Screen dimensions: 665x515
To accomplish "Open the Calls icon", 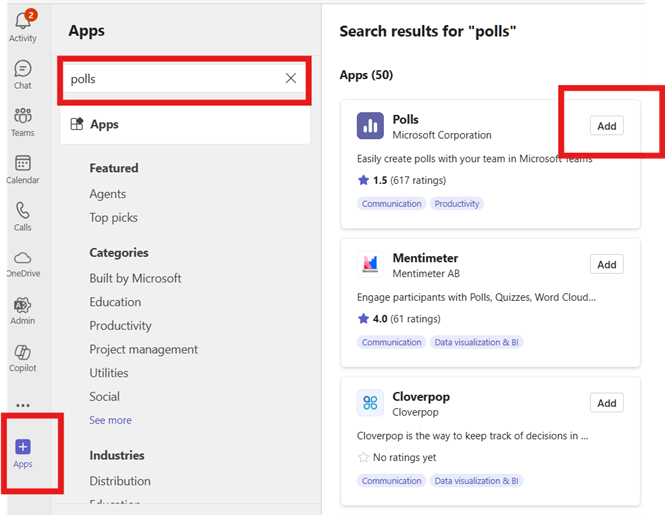I will point(22,212).
